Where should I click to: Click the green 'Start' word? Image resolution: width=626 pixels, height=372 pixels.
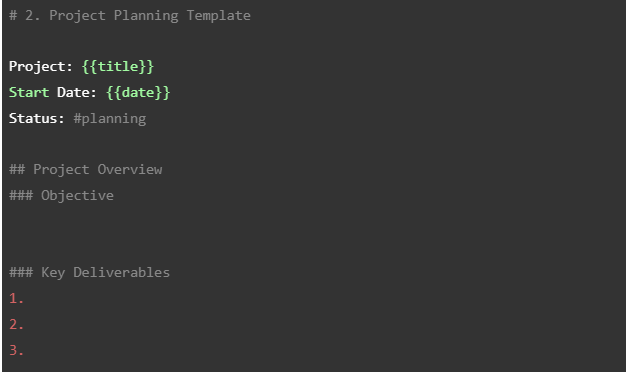tap(29, 92)
